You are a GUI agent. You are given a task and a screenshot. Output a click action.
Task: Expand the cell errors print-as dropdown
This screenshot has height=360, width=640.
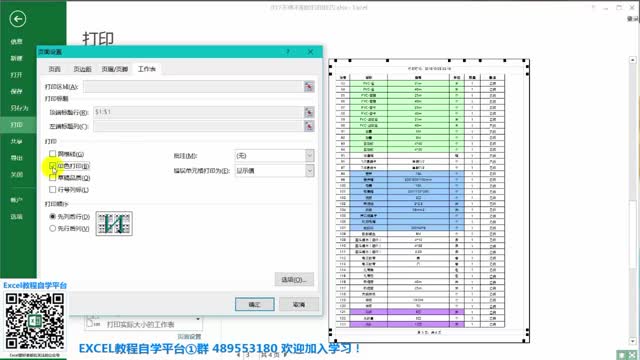coord(275,171)
